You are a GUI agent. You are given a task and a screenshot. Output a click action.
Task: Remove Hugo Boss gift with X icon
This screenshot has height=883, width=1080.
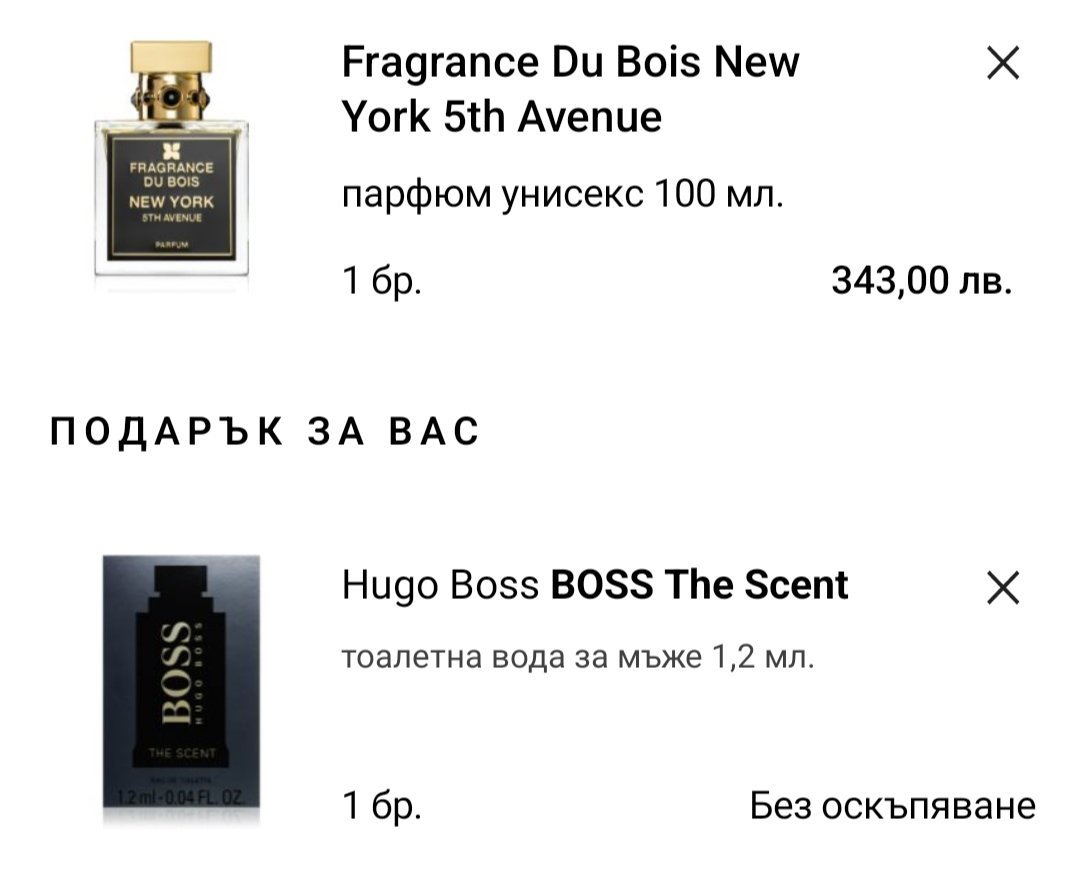coord(1002,588)
